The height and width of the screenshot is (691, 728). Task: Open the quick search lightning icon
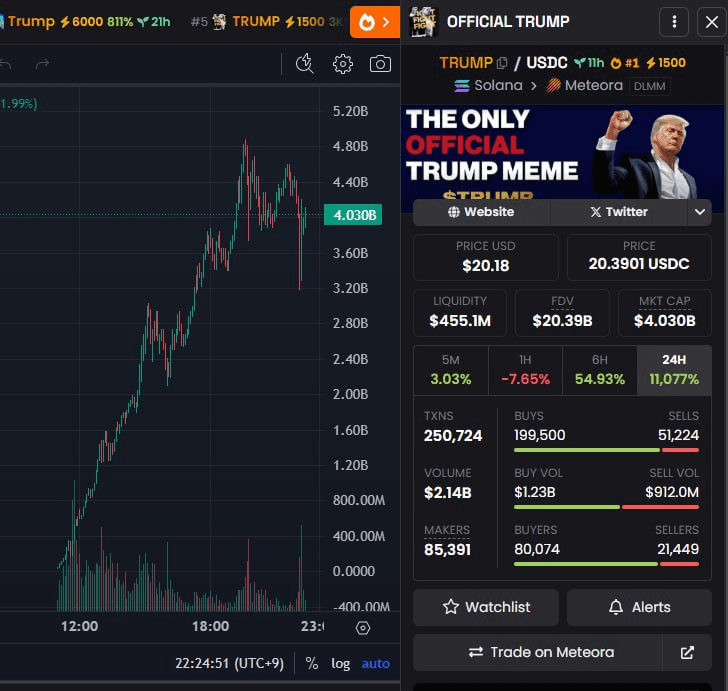[305, 64]
